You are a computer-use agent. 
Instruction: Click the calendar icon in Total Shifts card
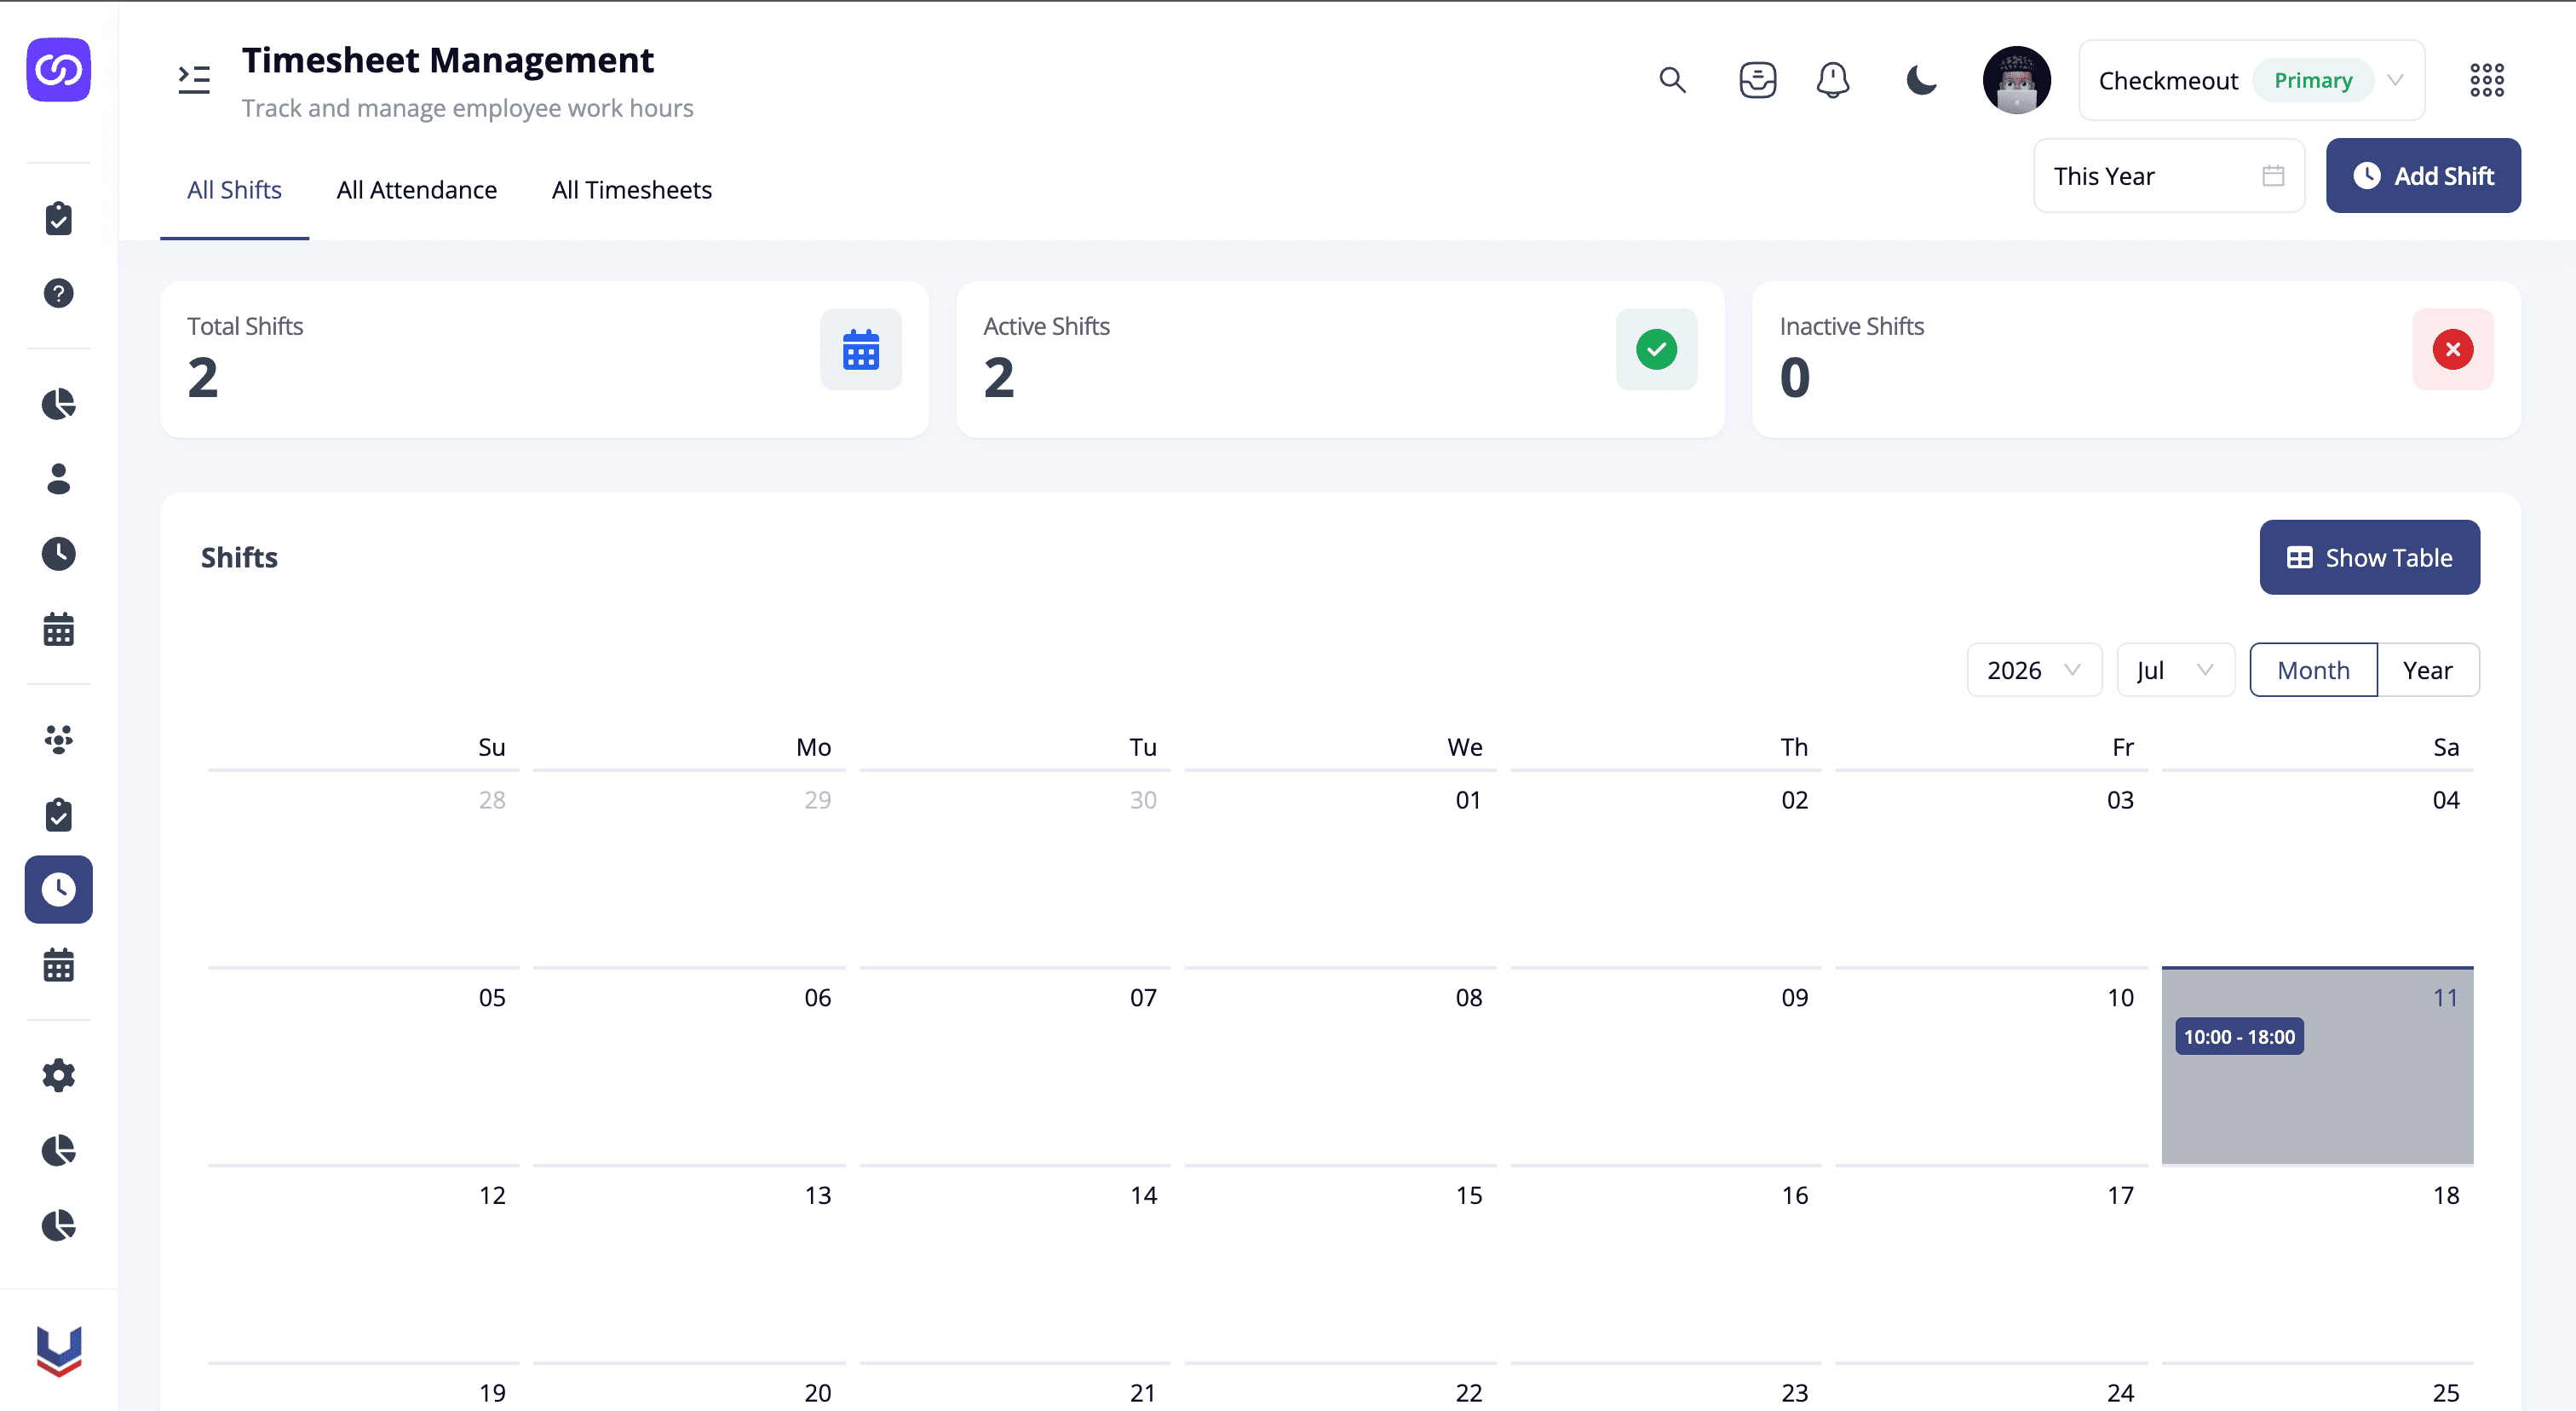(860, 350)
